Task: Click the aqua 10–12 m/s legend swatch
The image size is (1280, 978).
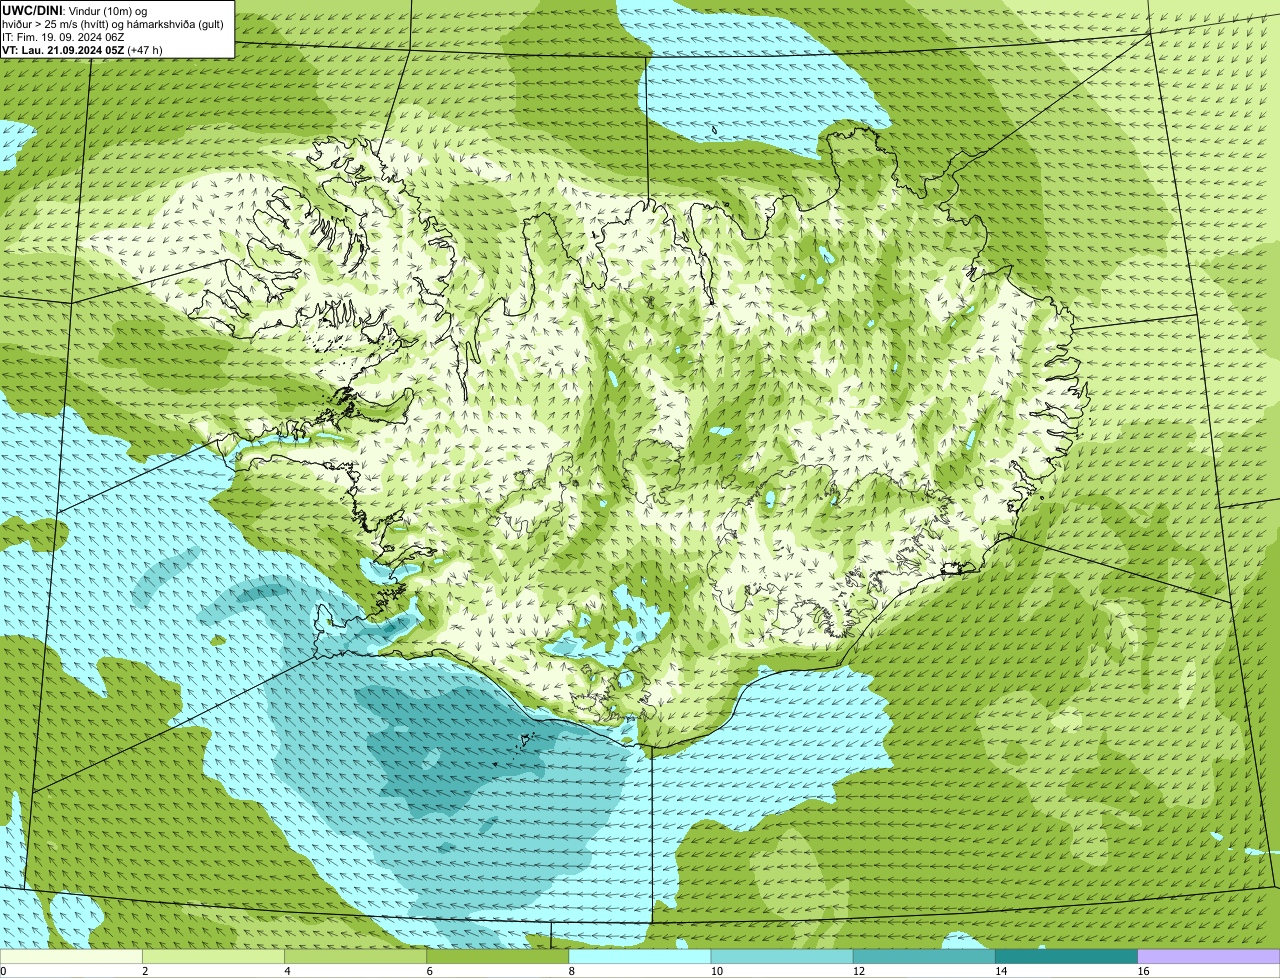Action: point(782,957)
